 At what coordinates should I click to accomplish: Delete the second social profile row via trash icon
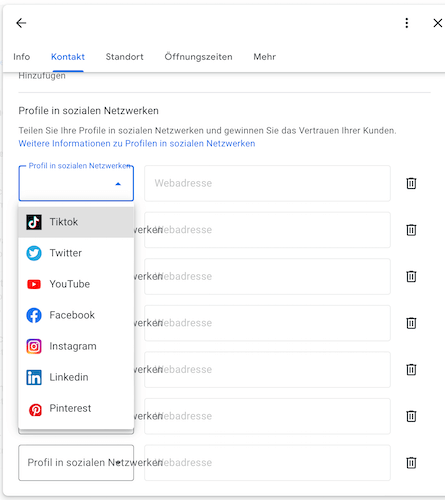click(411, 230)
